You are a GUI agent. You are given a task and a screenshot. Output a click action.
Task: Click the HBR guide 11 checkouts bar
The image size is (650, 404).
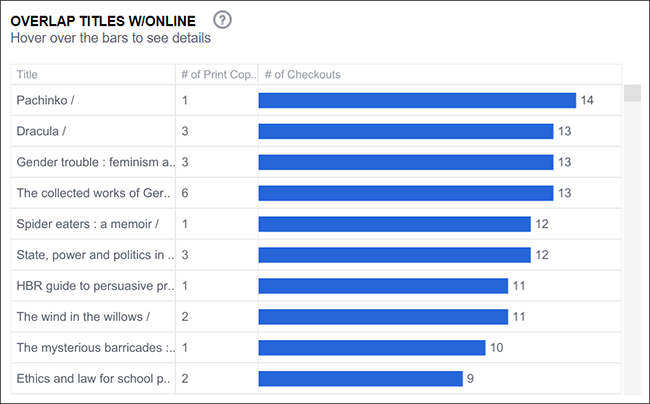point(383,286)
